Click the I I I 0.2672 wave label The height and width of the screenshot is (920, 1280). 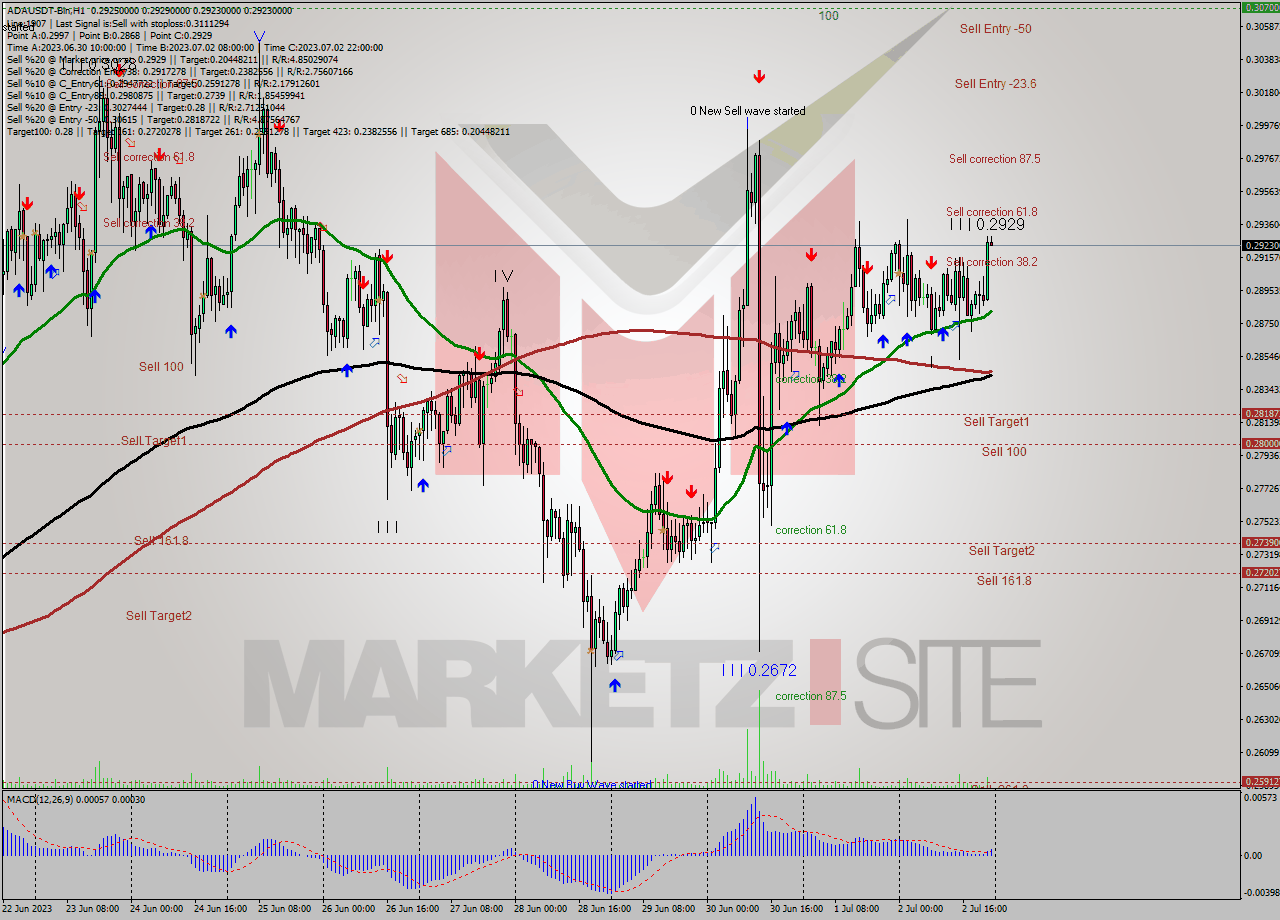(759, 671)
